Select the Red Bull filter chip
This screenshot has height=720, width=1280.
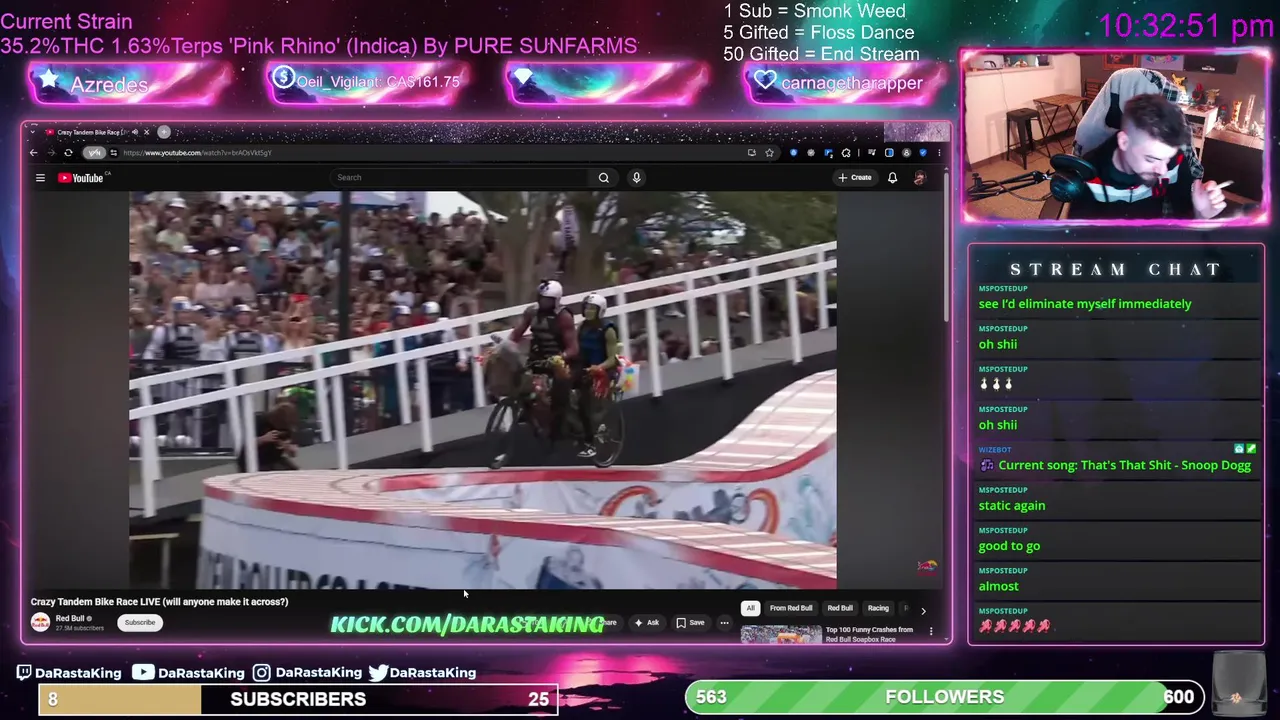840,608
